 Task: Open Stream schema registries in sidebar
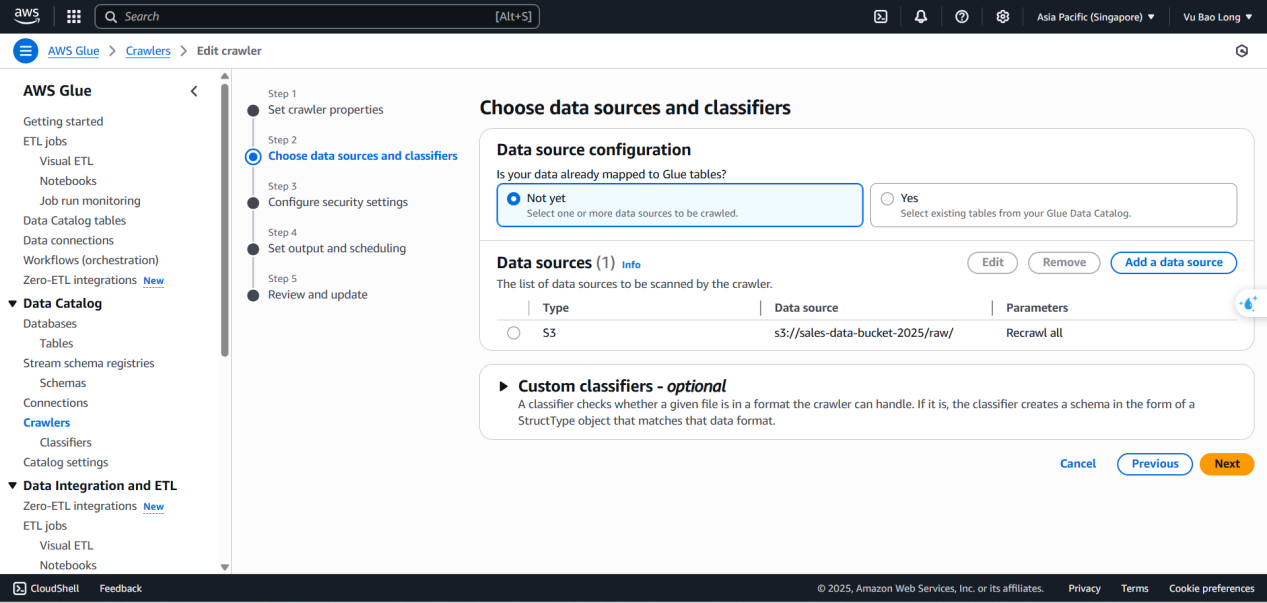[x=89, y=363]
